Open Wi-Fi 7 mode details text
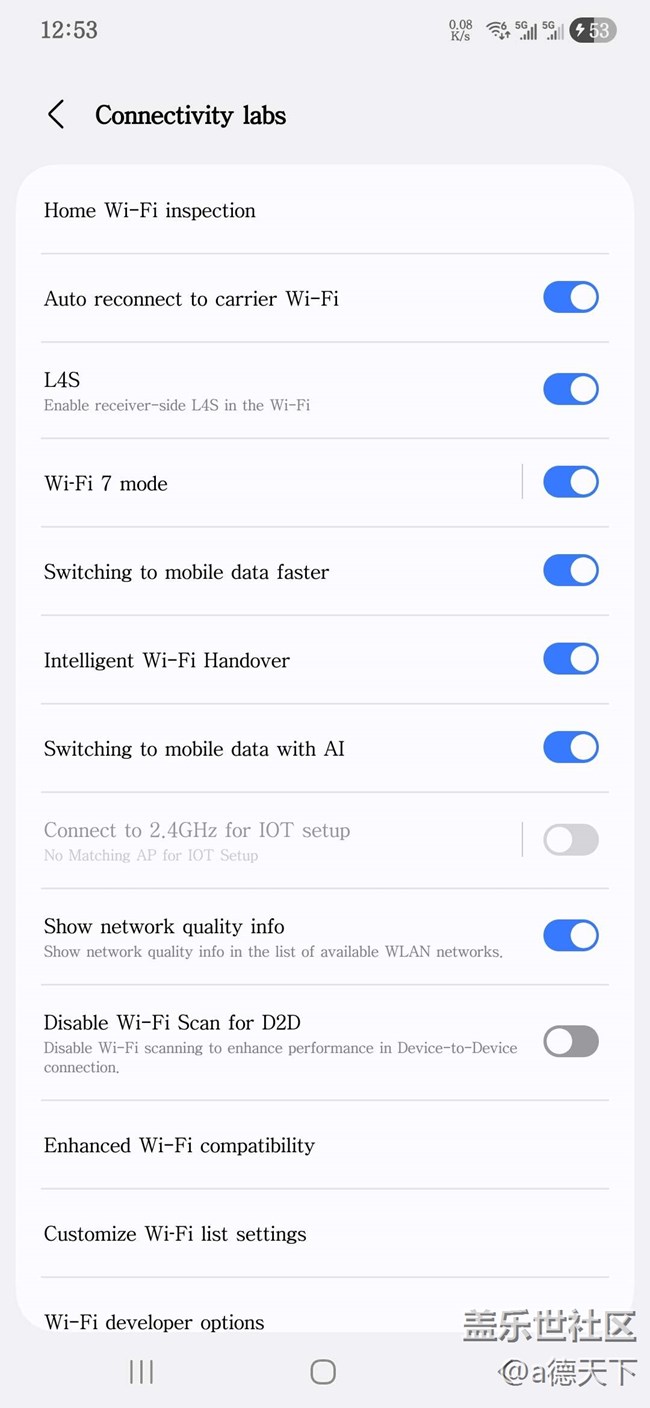 [x=106, y=484]
